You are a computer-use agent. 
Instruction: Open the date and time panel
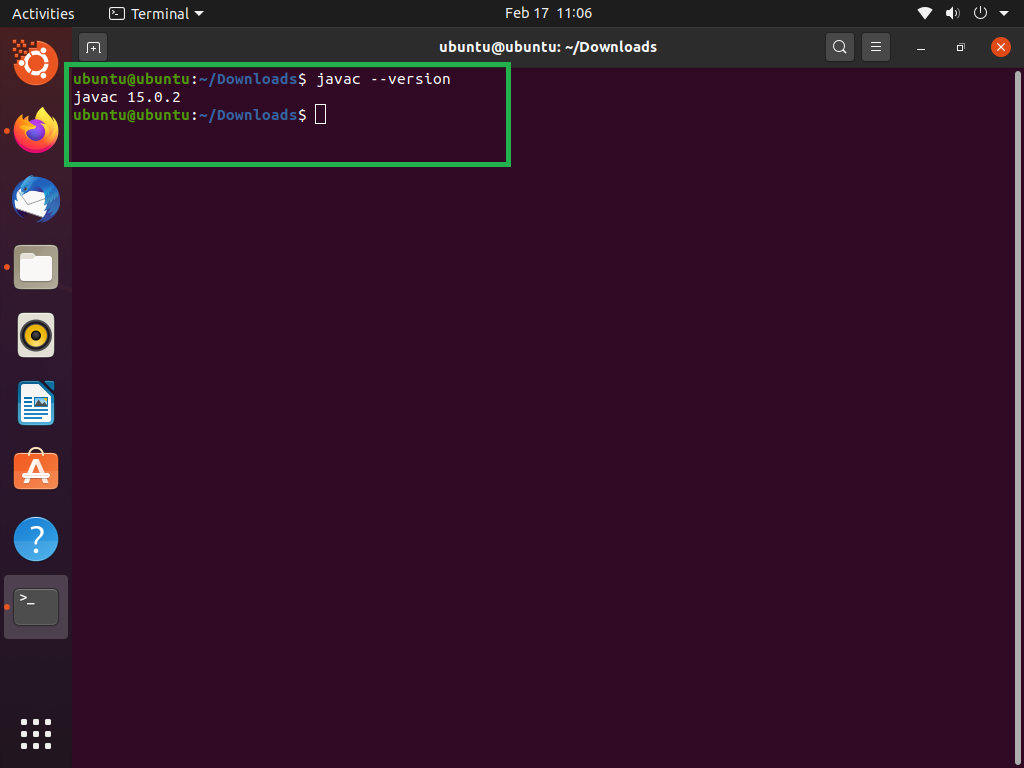click(x=549, y=13)
